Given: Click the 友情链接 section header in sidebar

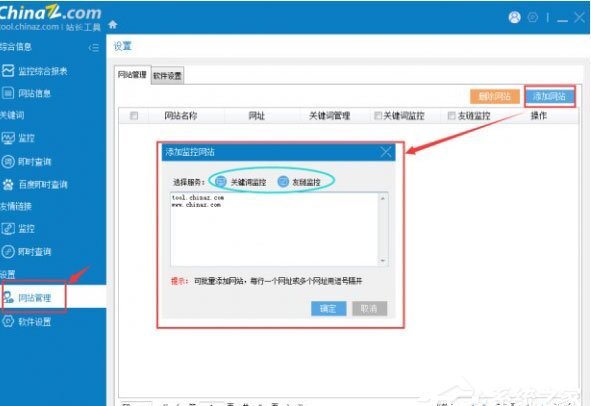Looking at the screenshot, I should pos(16,206).
